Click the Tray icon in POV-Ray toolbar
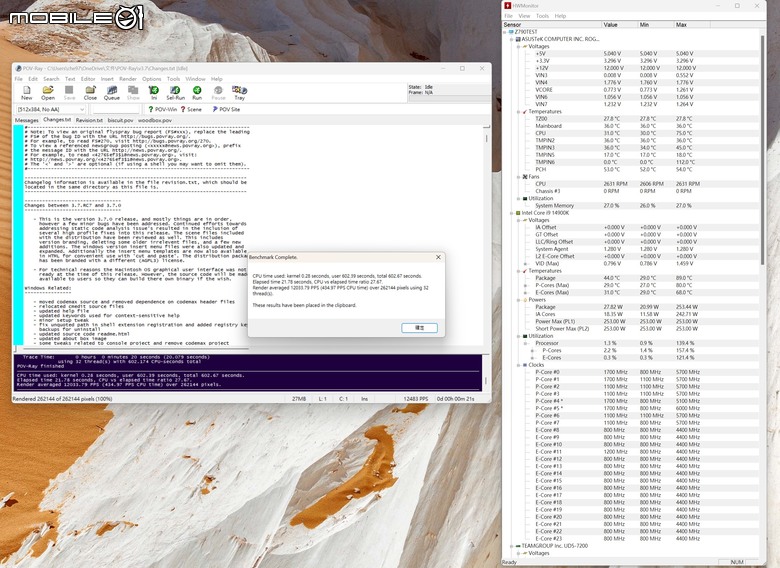 (x=239, y=93)
